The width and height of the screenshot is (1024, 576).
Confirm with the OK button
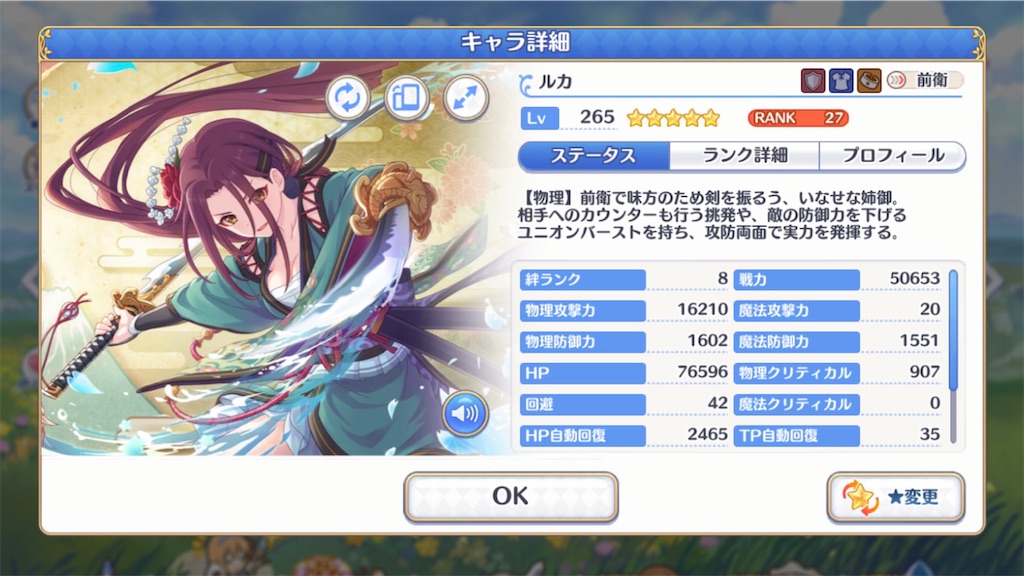pyautogui.click(x=511, y=496)
